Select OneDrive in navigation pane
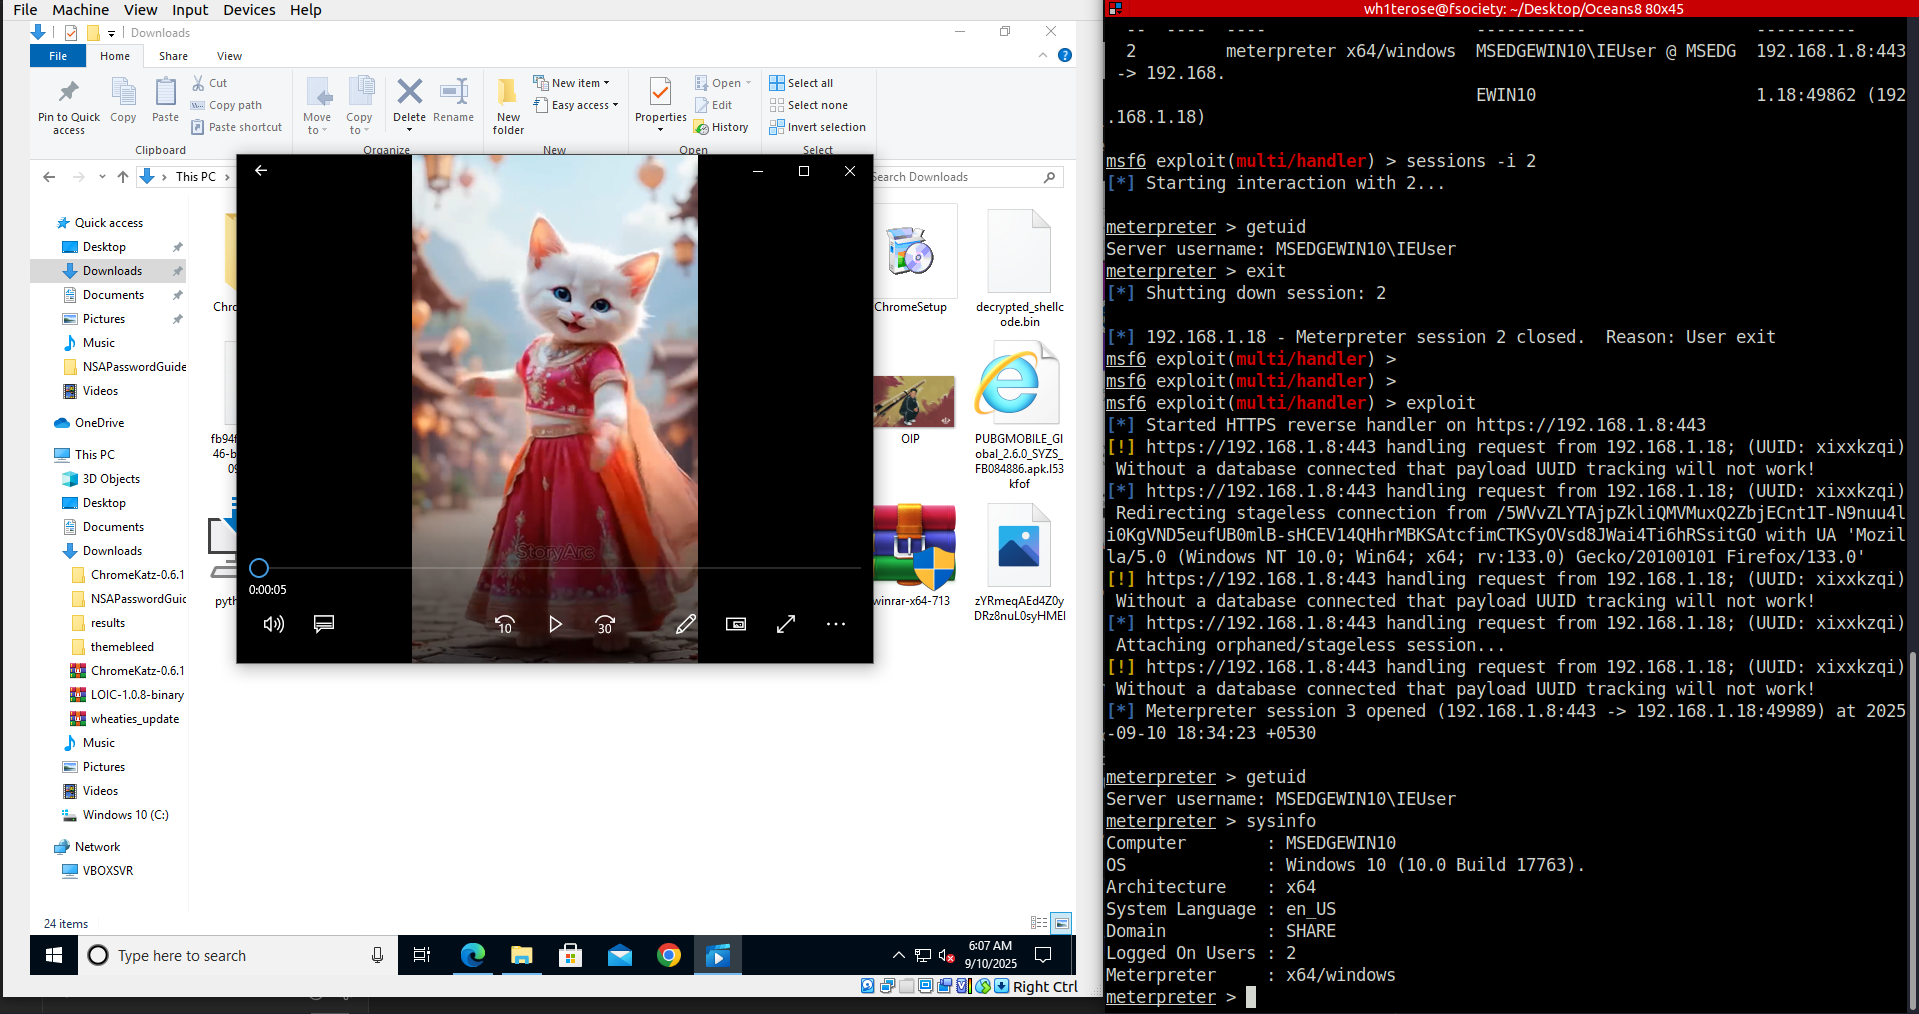The width and height of the screenshot is (1919, 1014). point(99,423)
